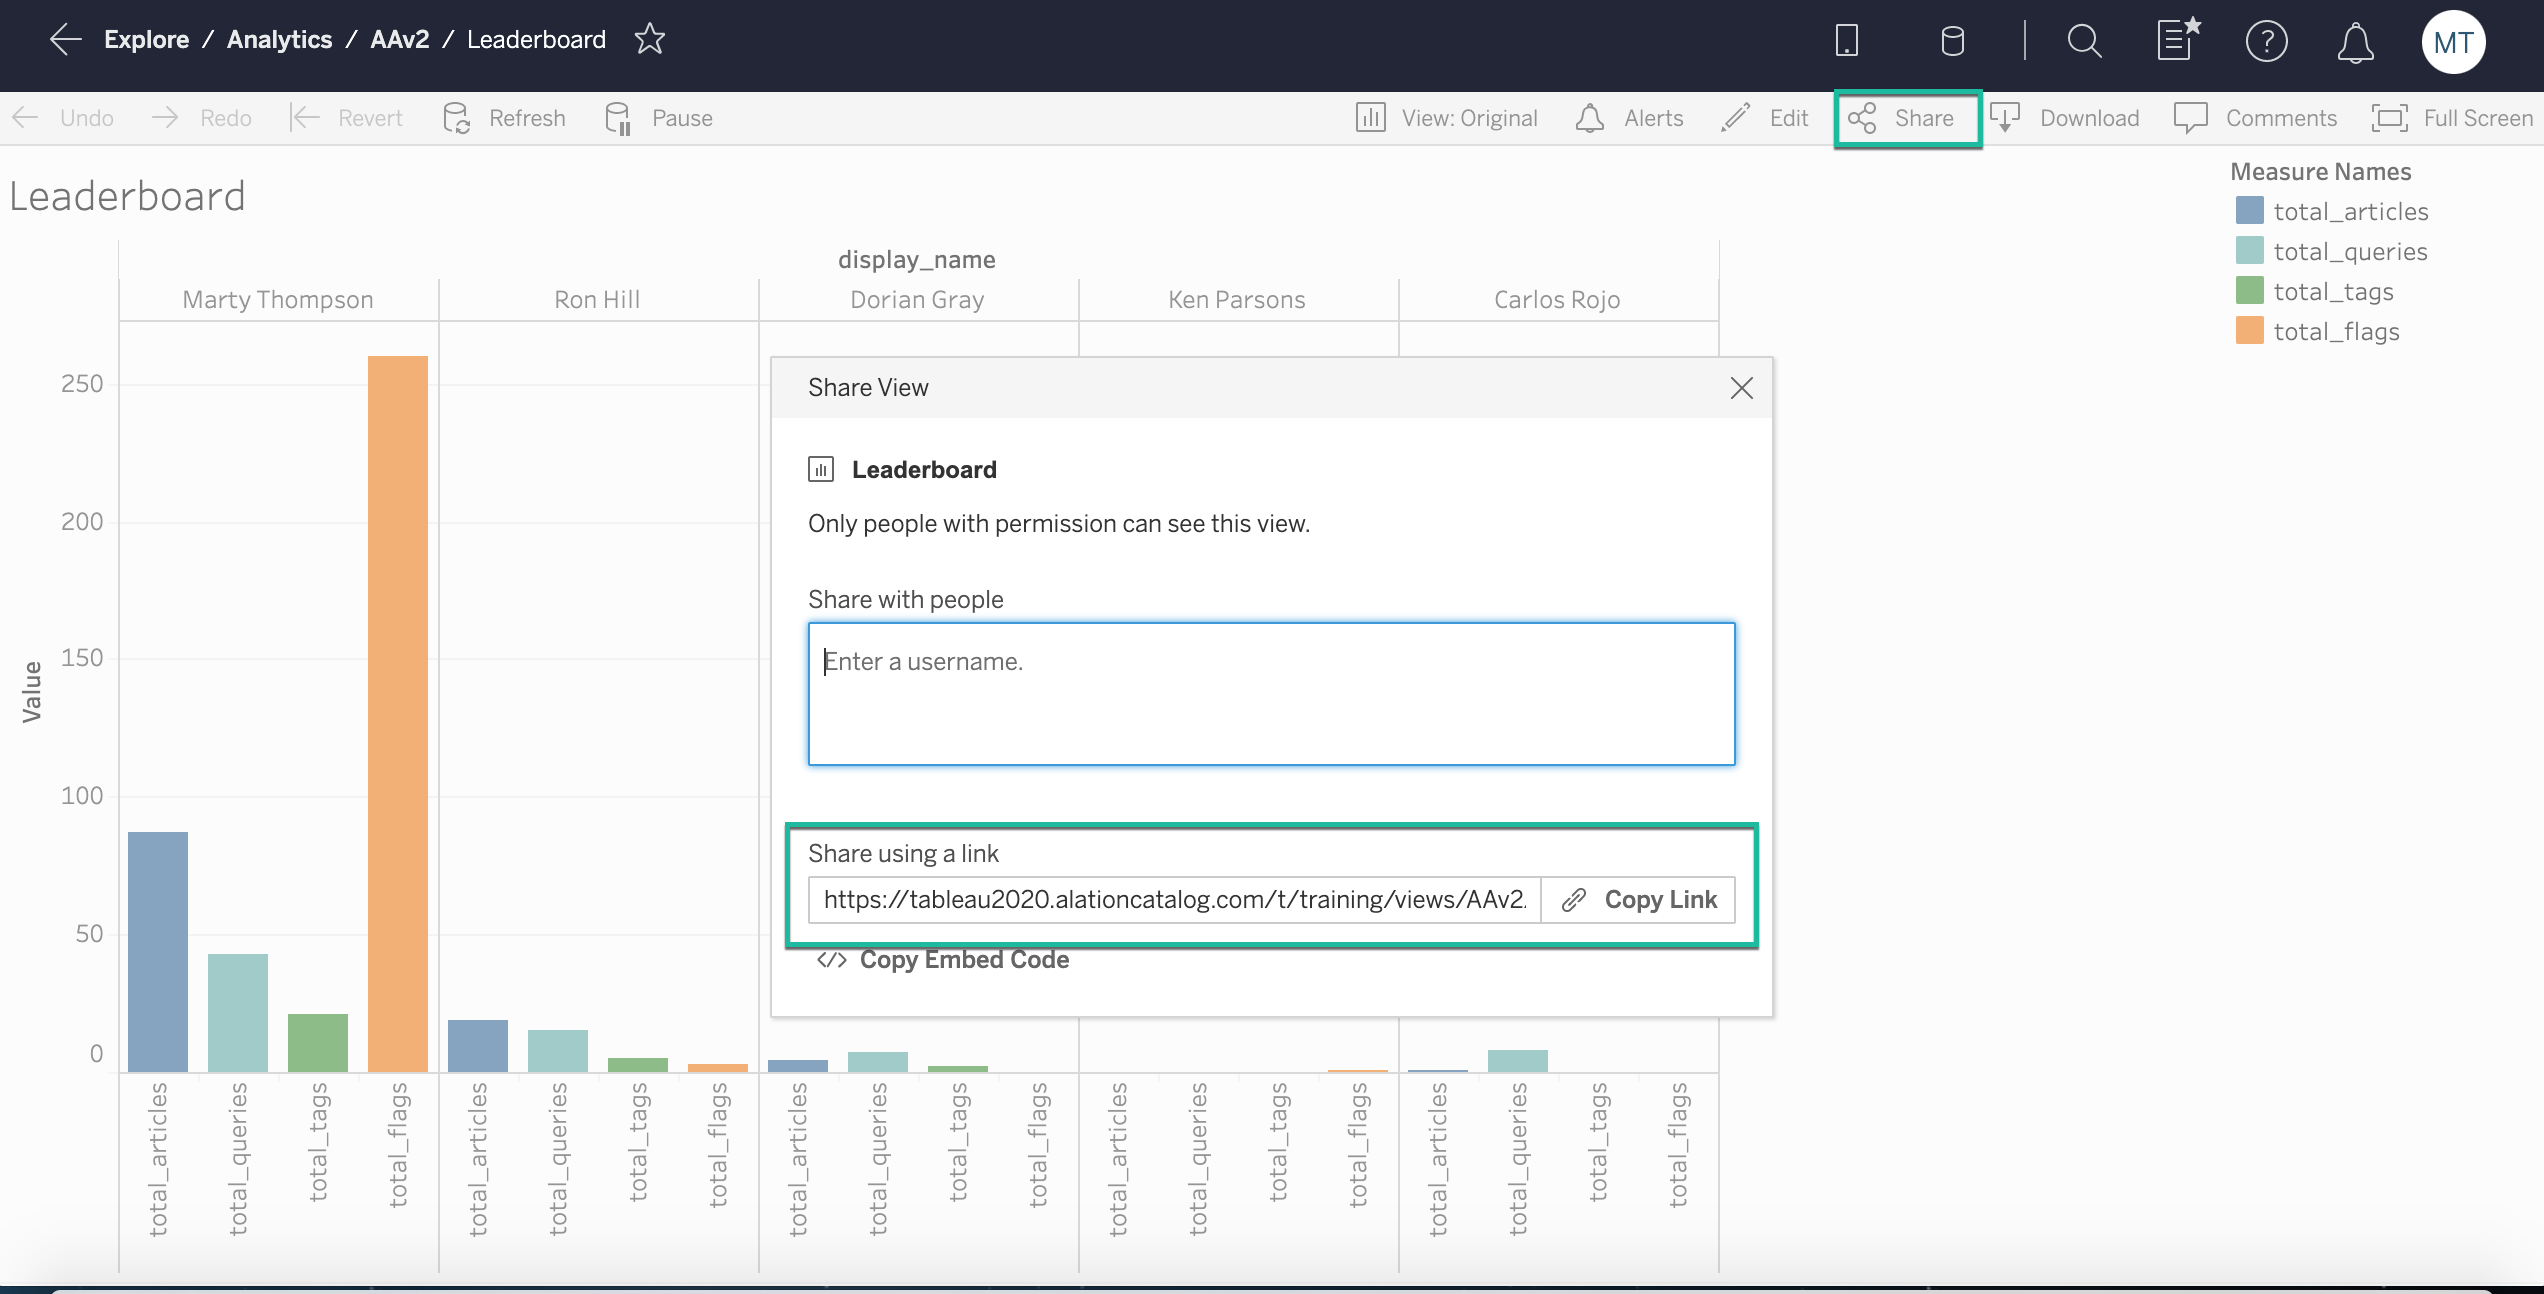Click the Explore breadcrumb menu item
The image size is (2544, 1294).
click(147, 40)
